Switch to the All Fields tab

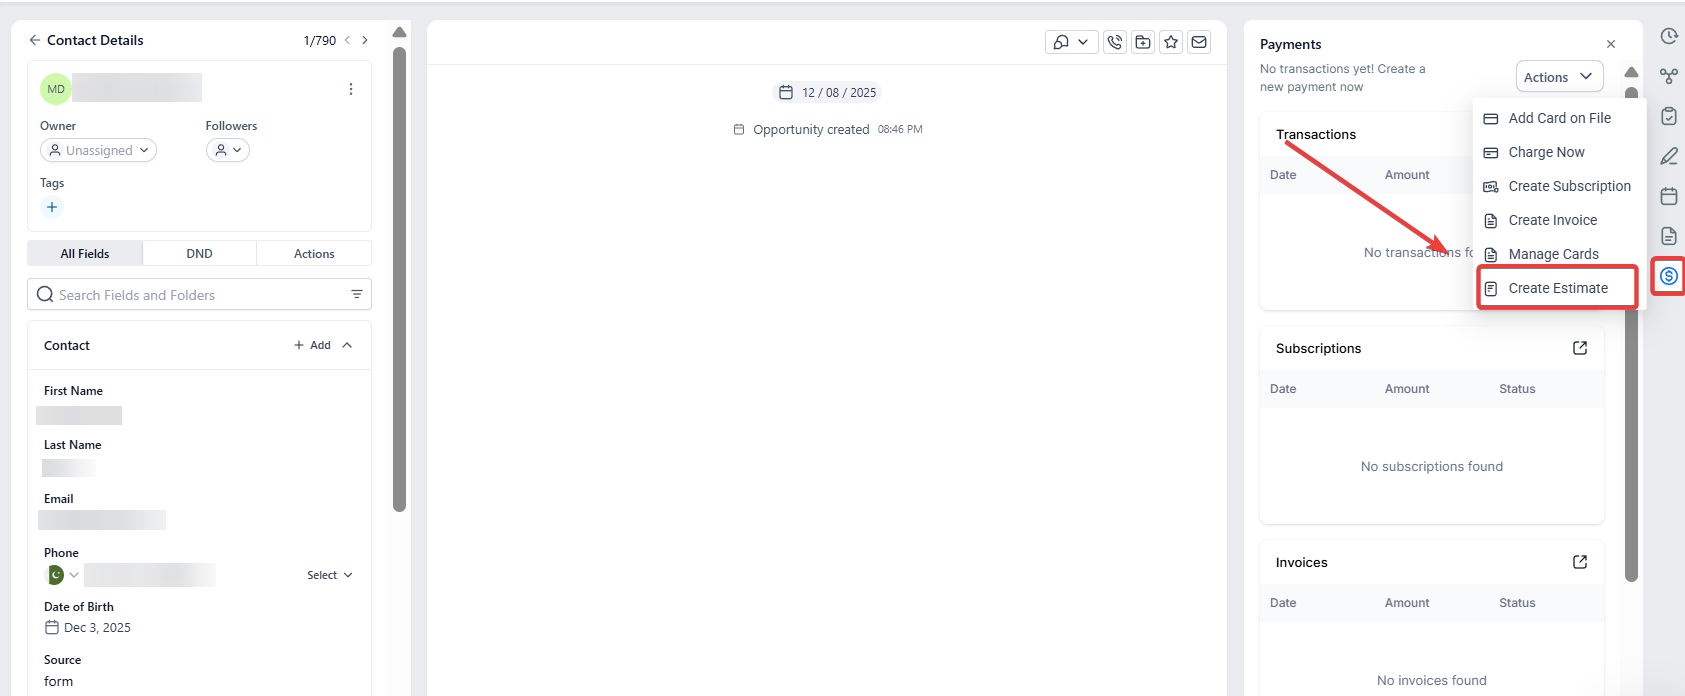click(85, 254)
